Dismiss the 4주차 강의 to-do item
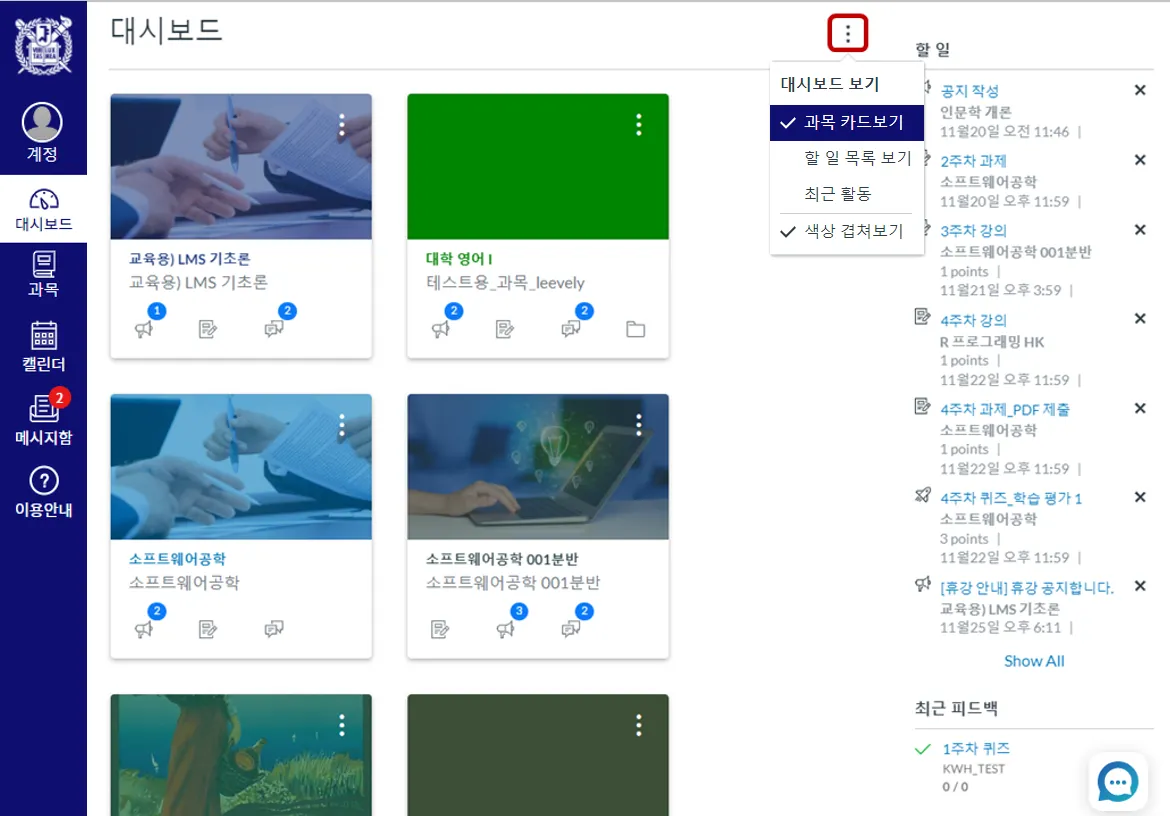The image size is (1170, 816). [1140, 318]
